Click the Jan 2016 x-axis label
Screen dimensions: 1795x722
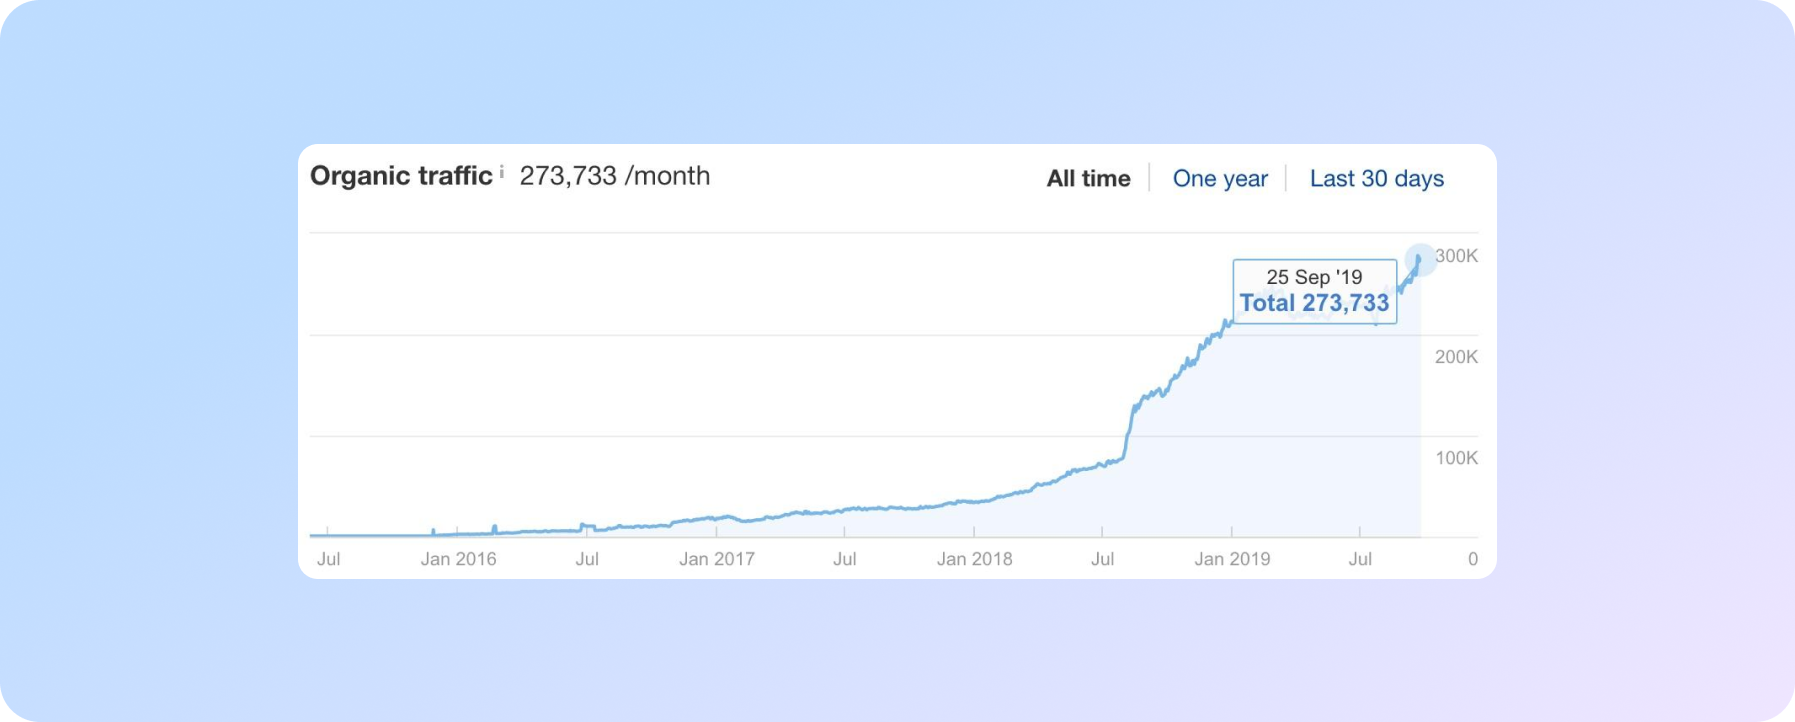point(458,559)
